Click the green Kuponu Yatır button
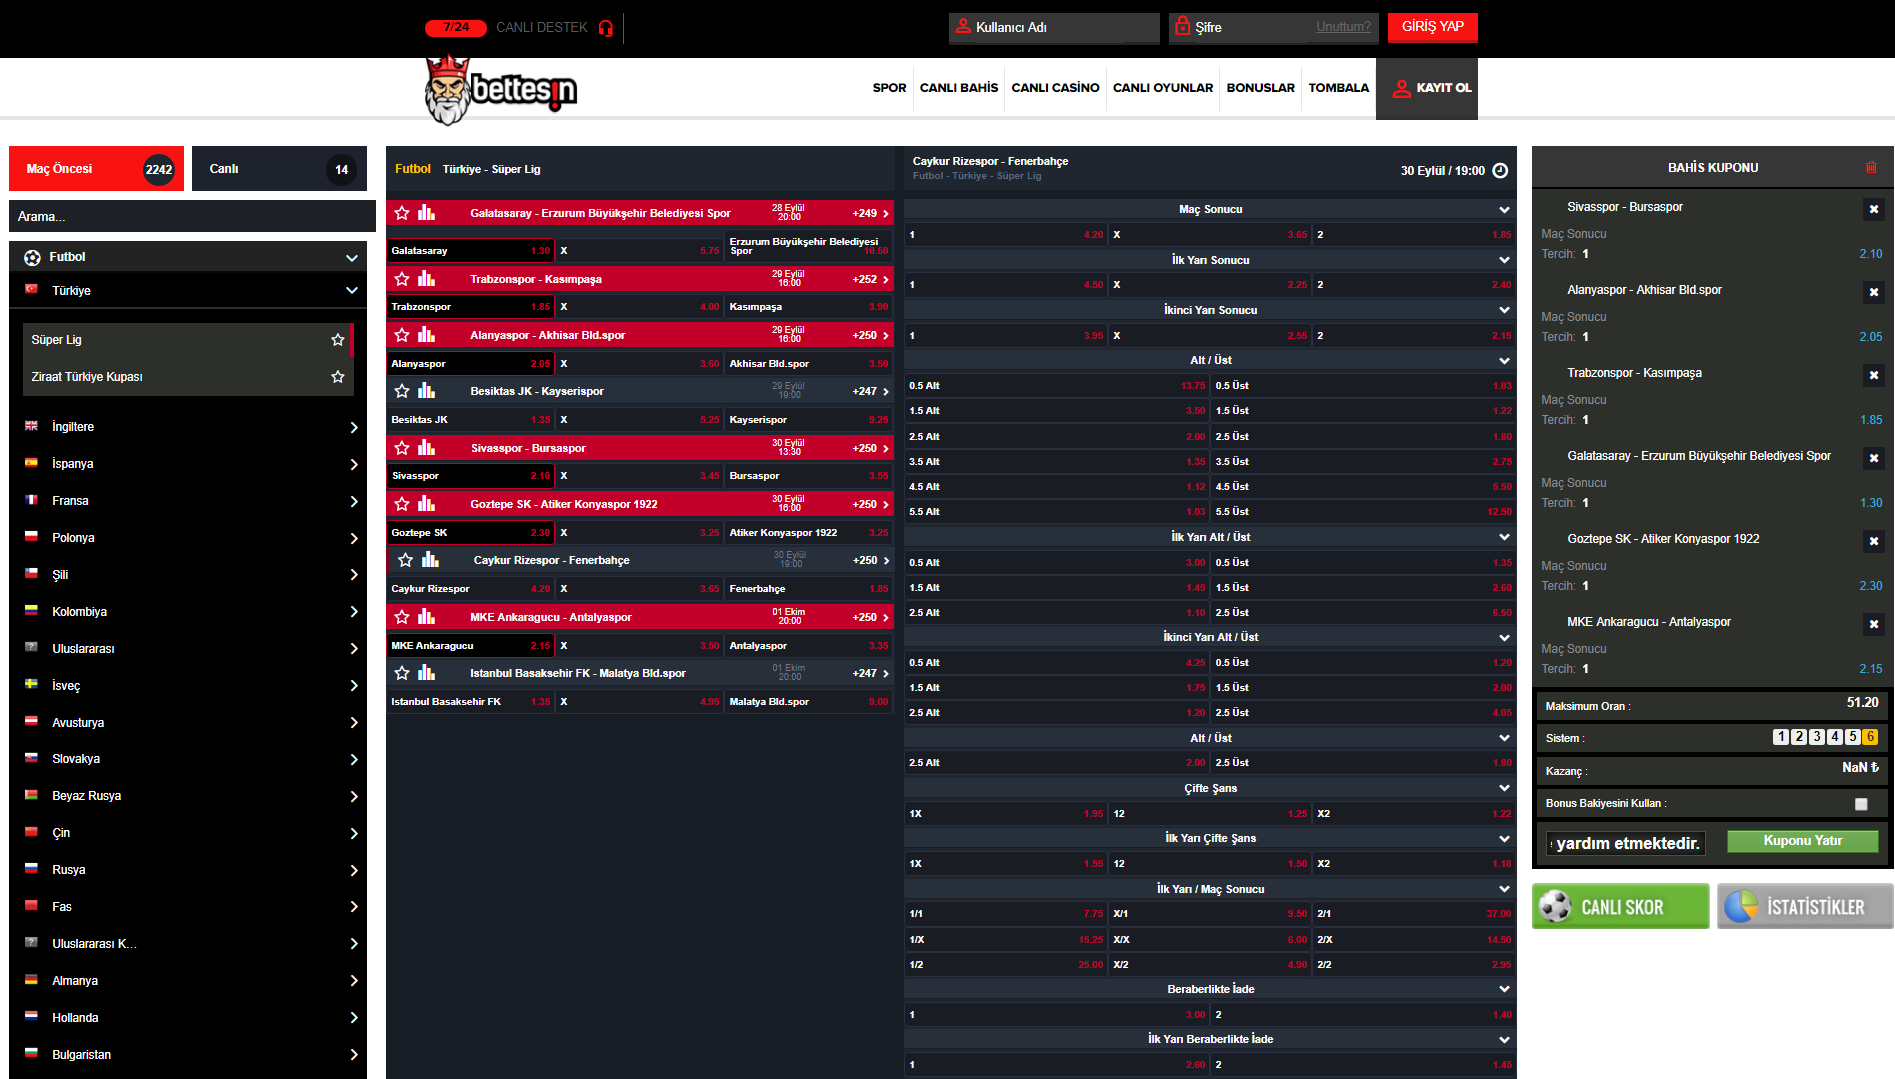Image resolution: width=1895 pixels, height=1079 pixels. 1802,841
